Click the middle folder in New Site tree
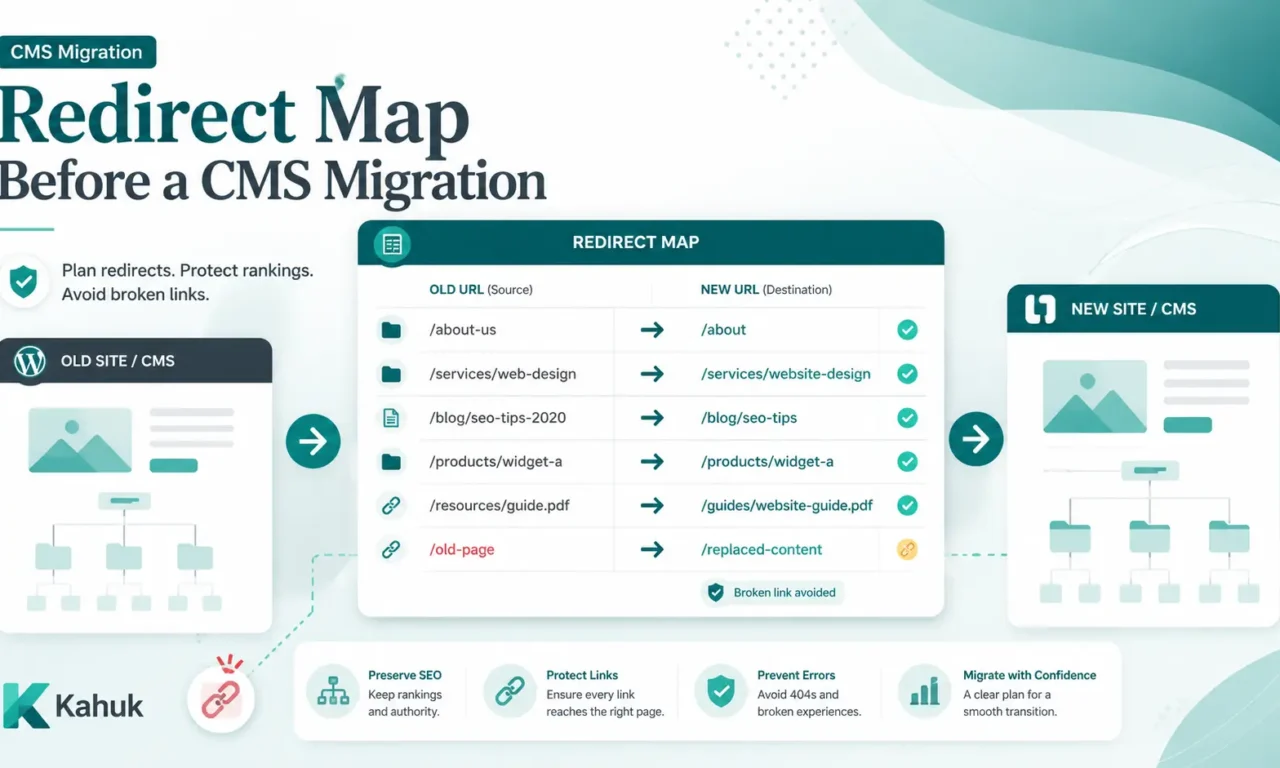 [x=1150, y=536]
